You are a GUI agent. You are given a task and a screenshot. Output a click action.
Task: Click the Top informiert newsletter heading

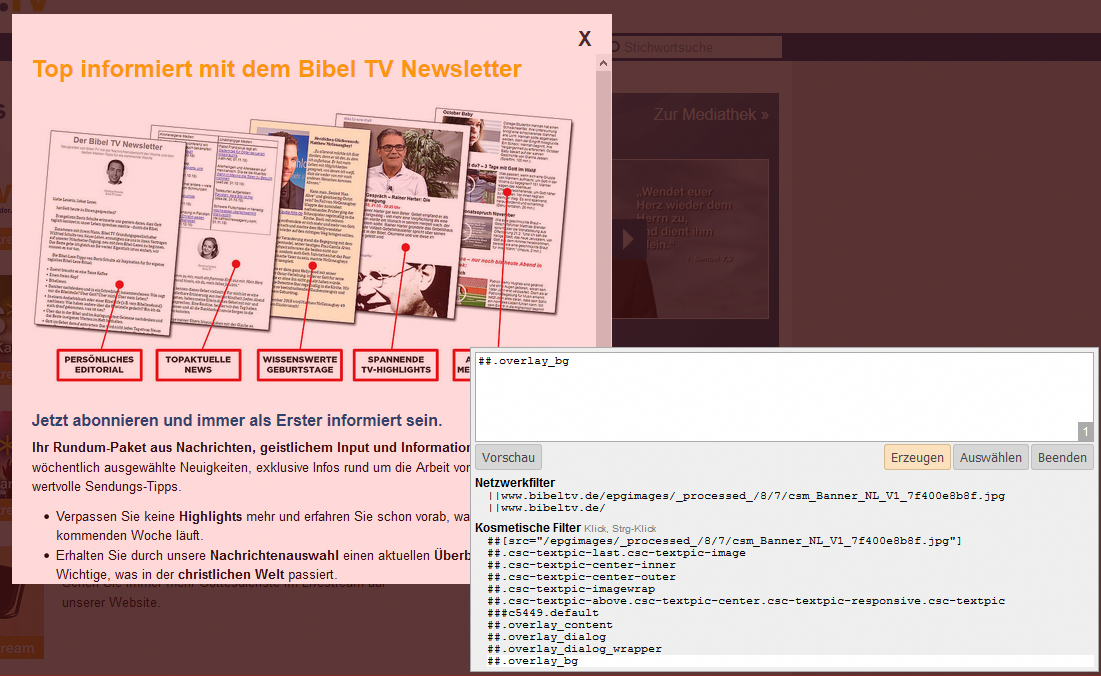coord(277,69)
